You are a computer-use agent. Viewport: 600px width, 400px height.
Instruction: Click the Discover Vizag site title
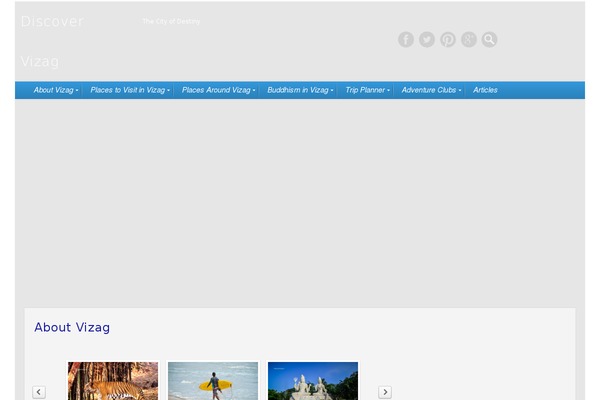(52, 41)
